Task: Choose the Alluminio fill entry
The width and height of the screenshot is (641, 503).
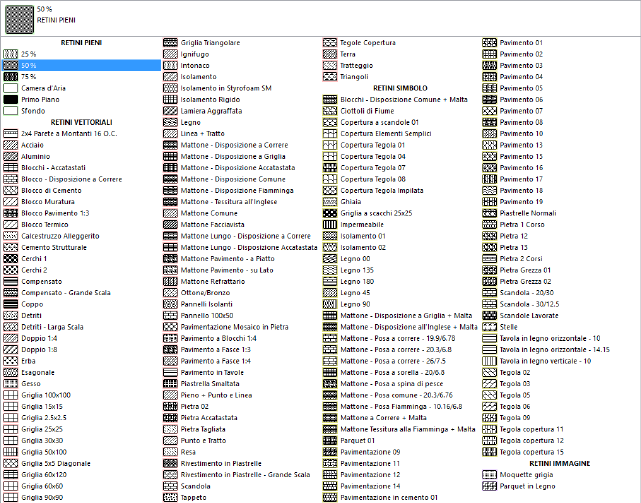Action: (x=36, y=156)
